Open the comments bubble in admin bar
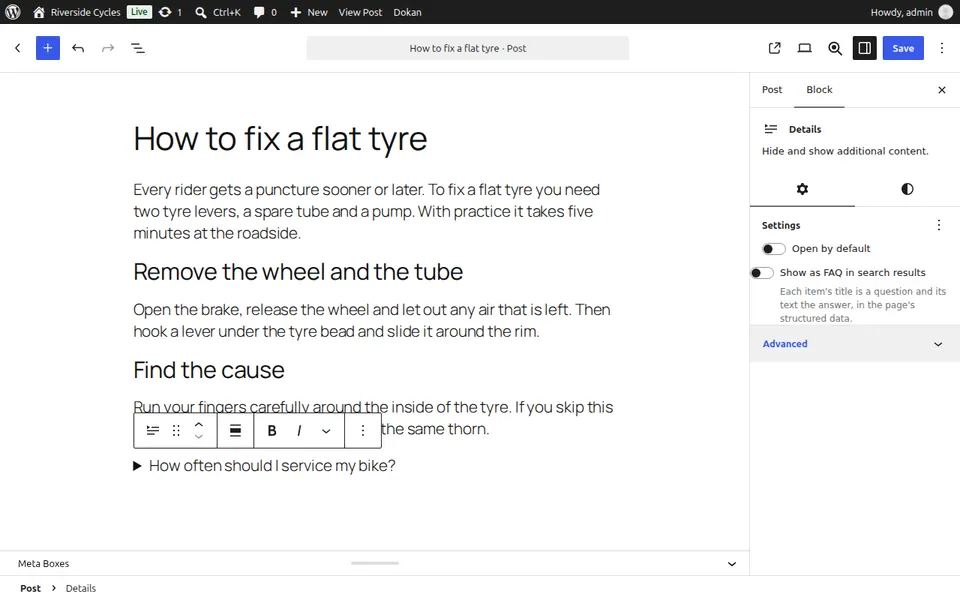Screen dimensions: 960x600 265,12
